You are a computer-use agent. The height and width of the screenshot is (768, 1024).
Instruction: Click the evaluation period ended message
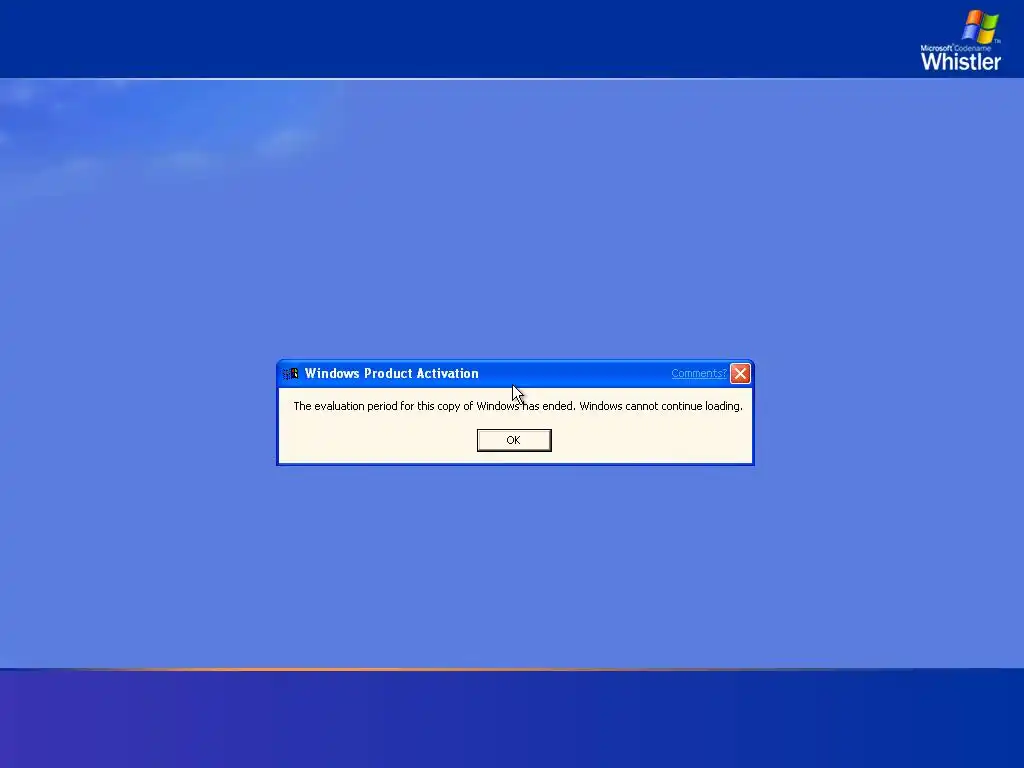click(x=518, y=406)
